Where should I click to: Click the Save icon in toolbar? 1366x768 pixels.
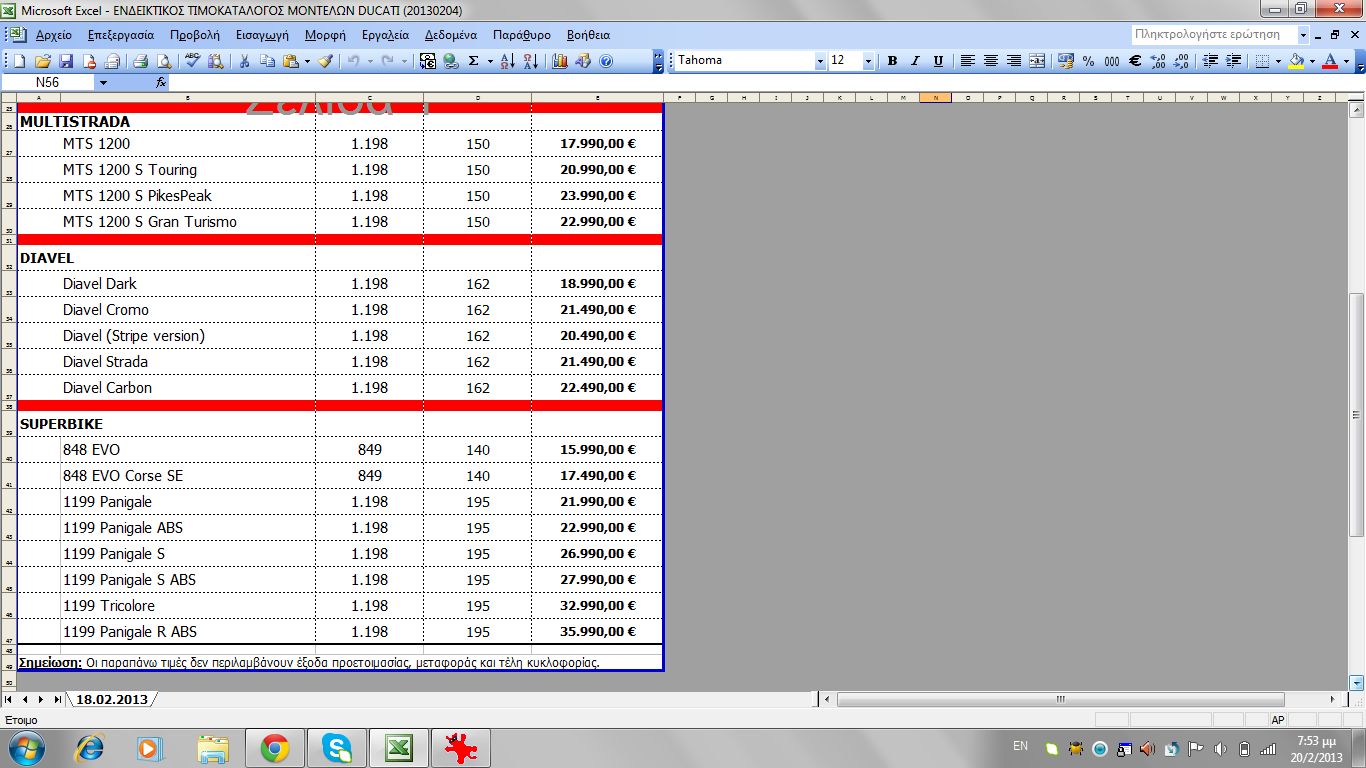[66, 61]
